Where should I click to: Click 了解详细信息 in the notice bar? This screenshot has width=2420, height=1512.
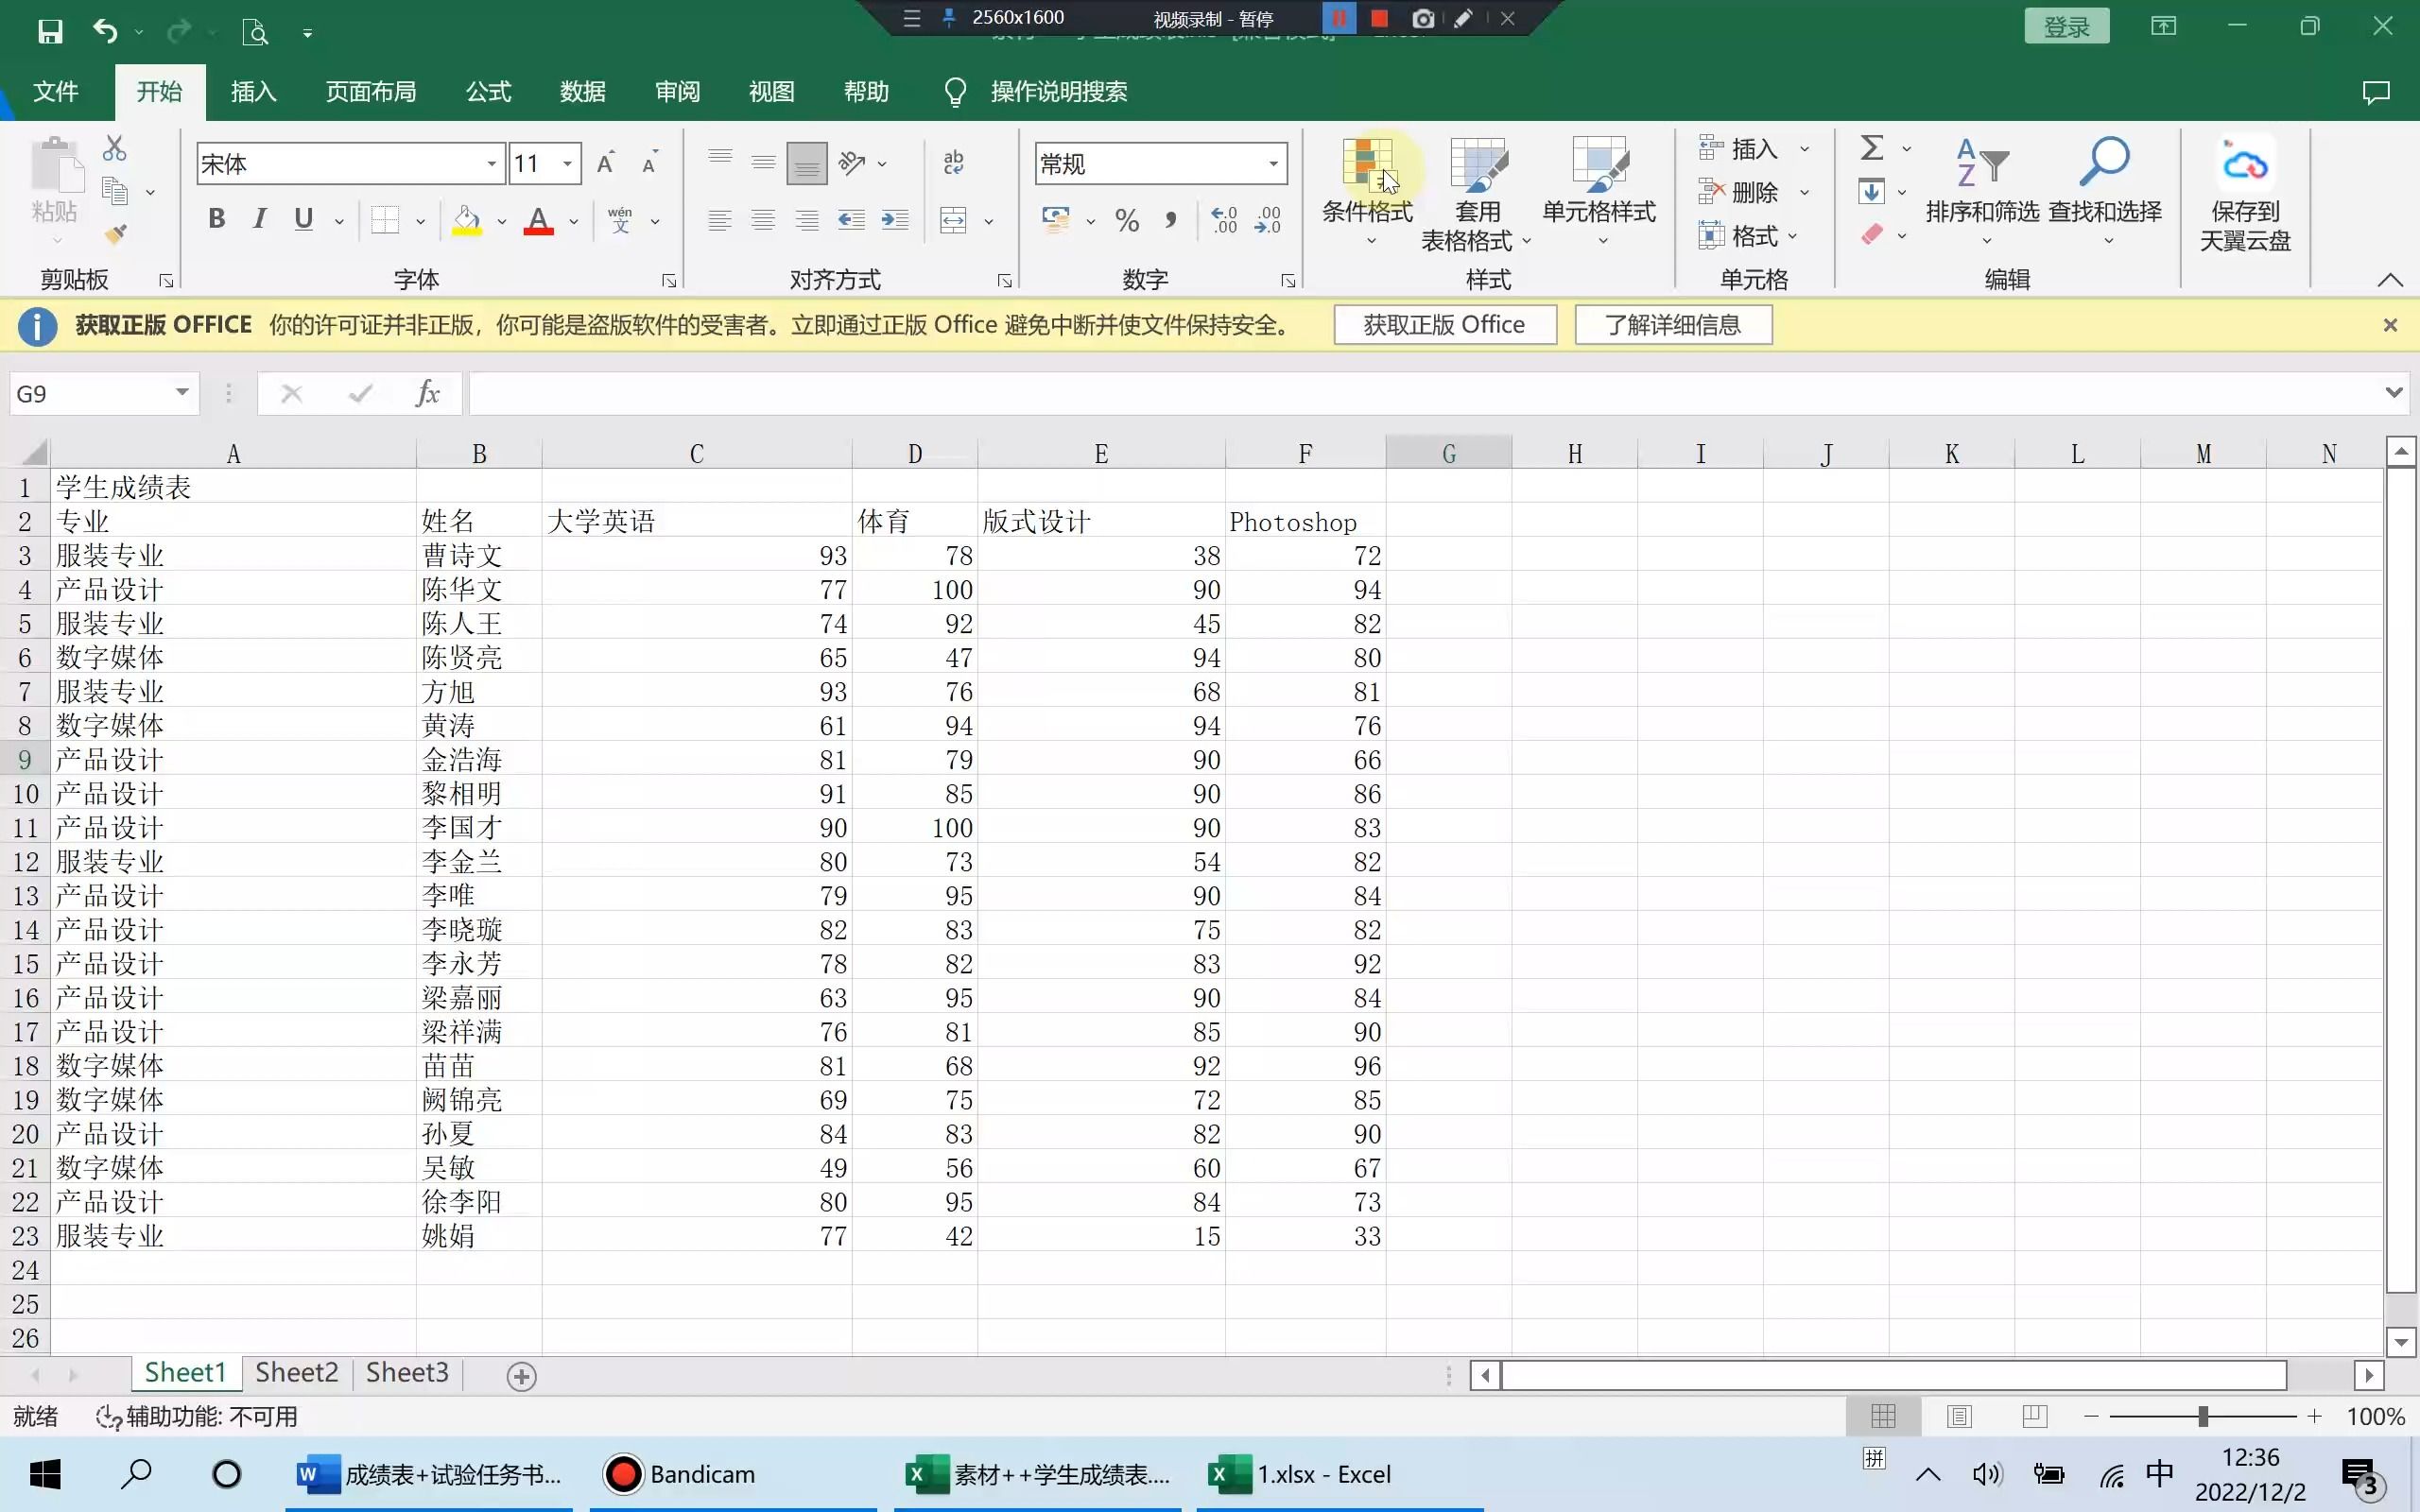click(1672, 324)
